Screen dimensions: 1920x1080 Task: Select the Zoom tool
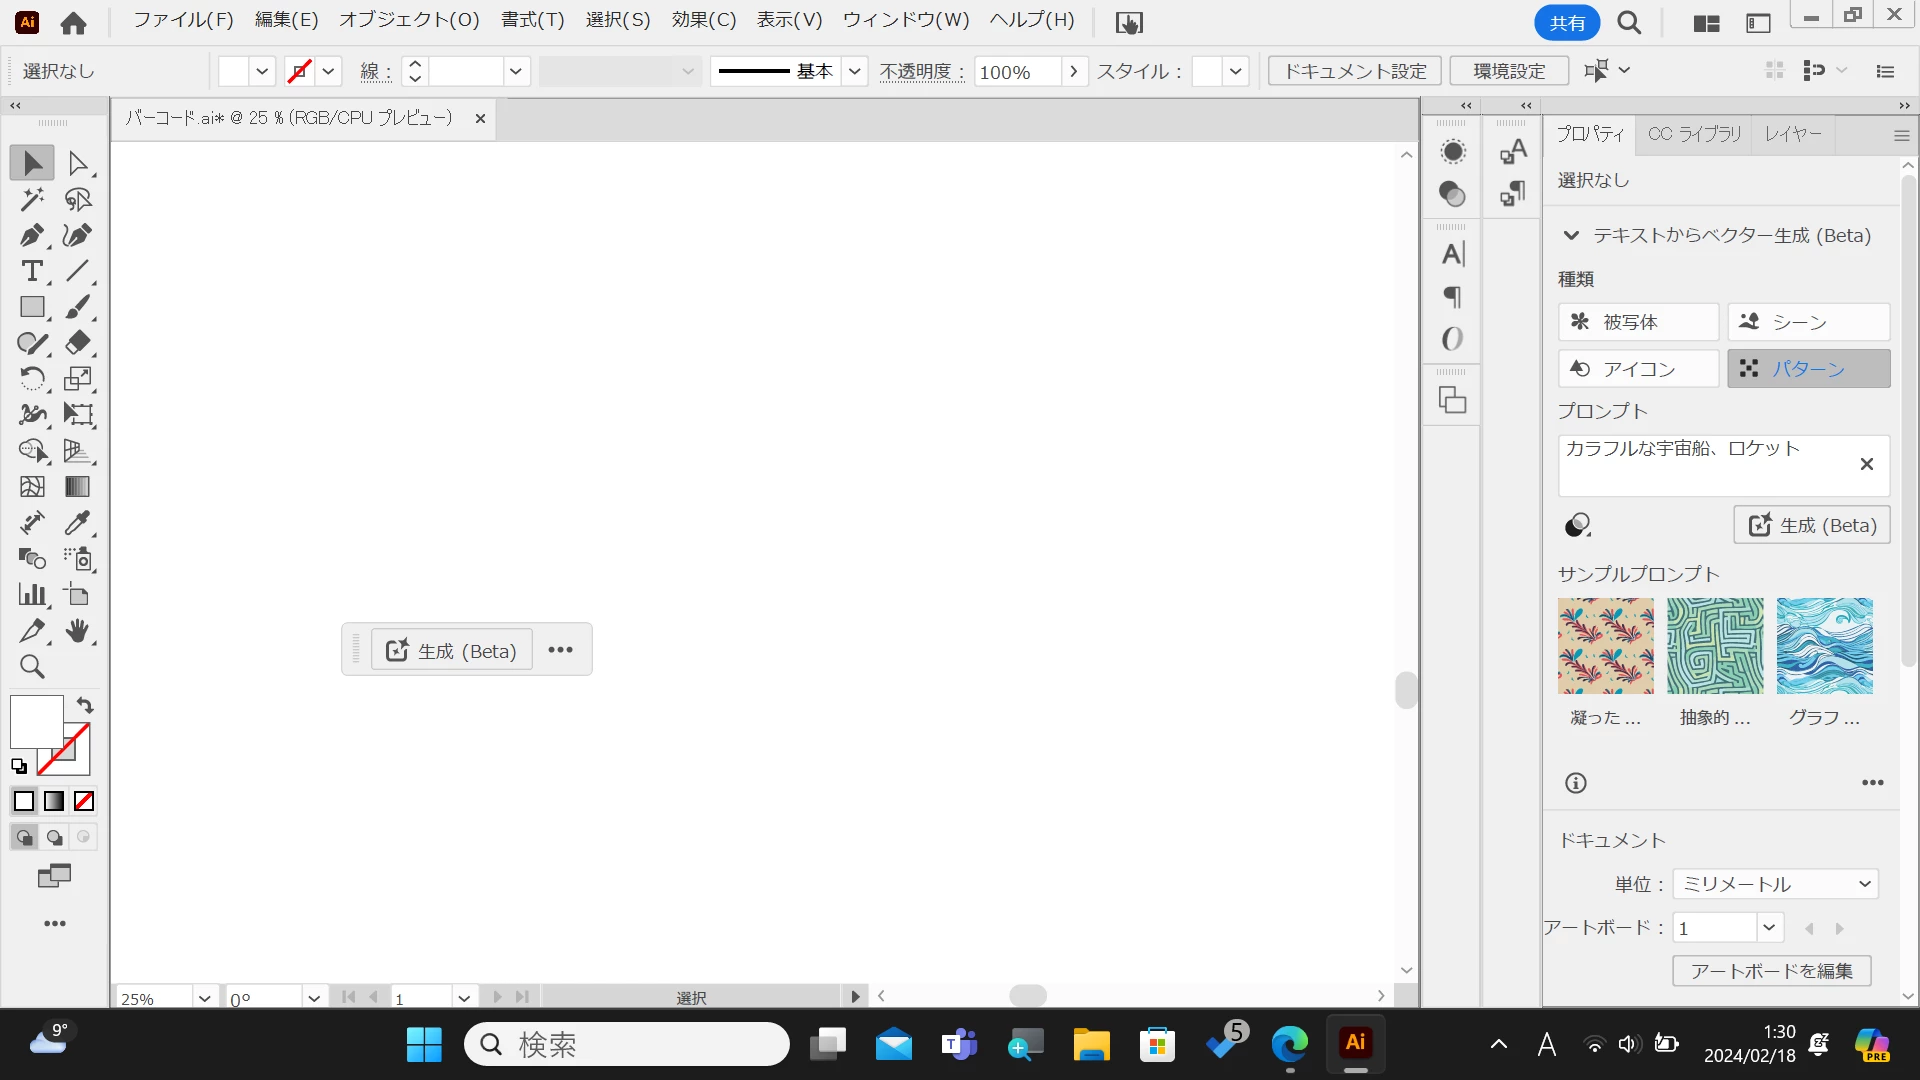[31, 667]
